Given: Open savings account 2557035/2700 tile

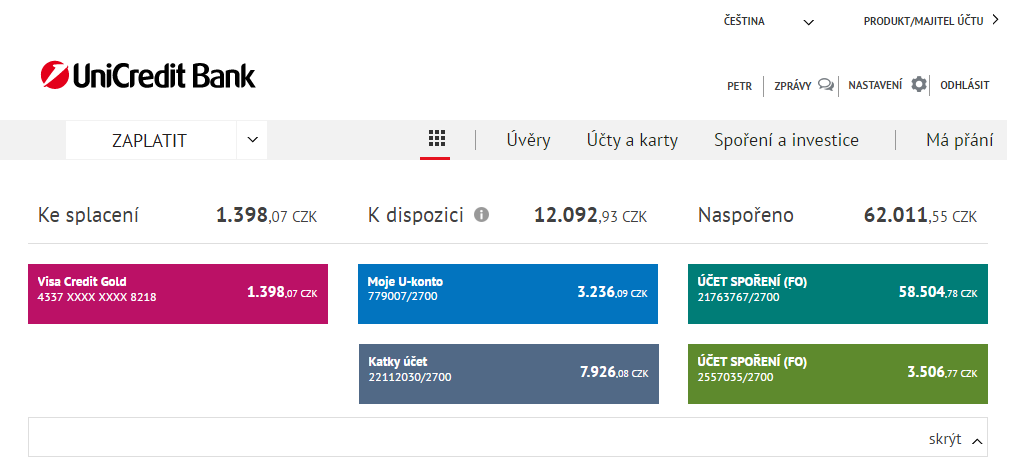Looking at the screenshot, I should point(838,373).
